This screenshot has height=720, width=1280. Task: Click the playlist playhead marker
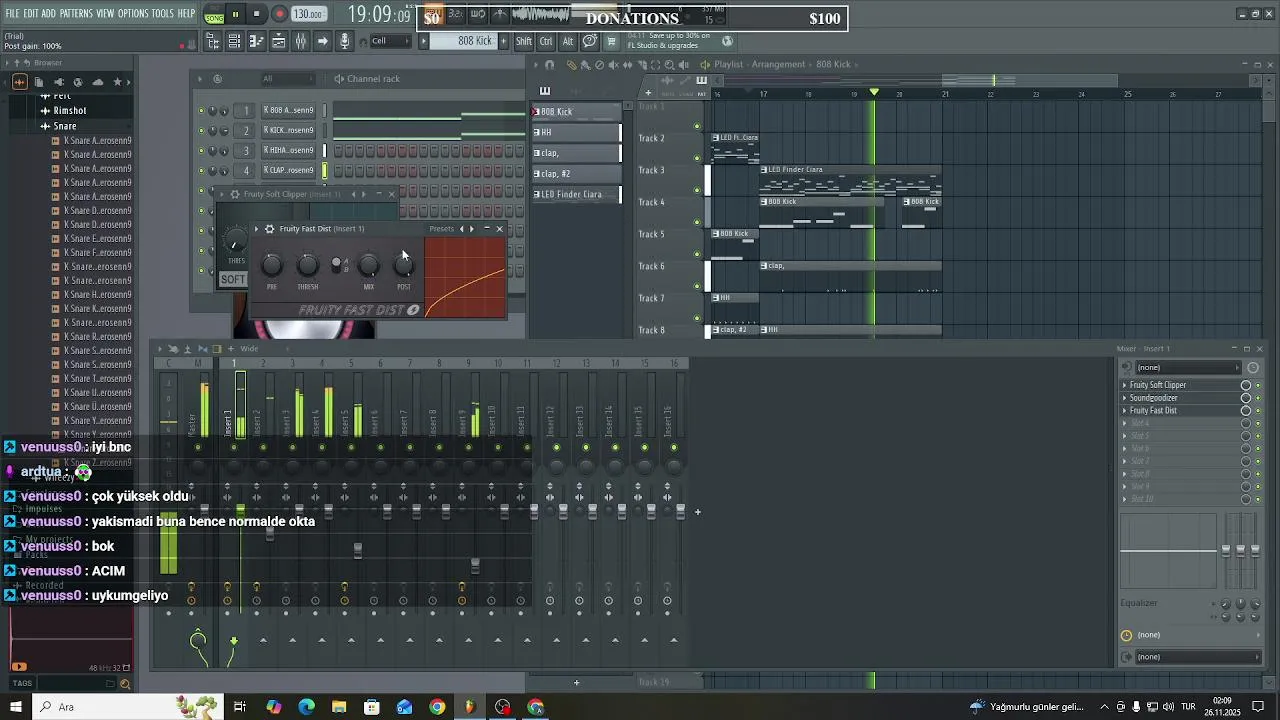(874, 92)
